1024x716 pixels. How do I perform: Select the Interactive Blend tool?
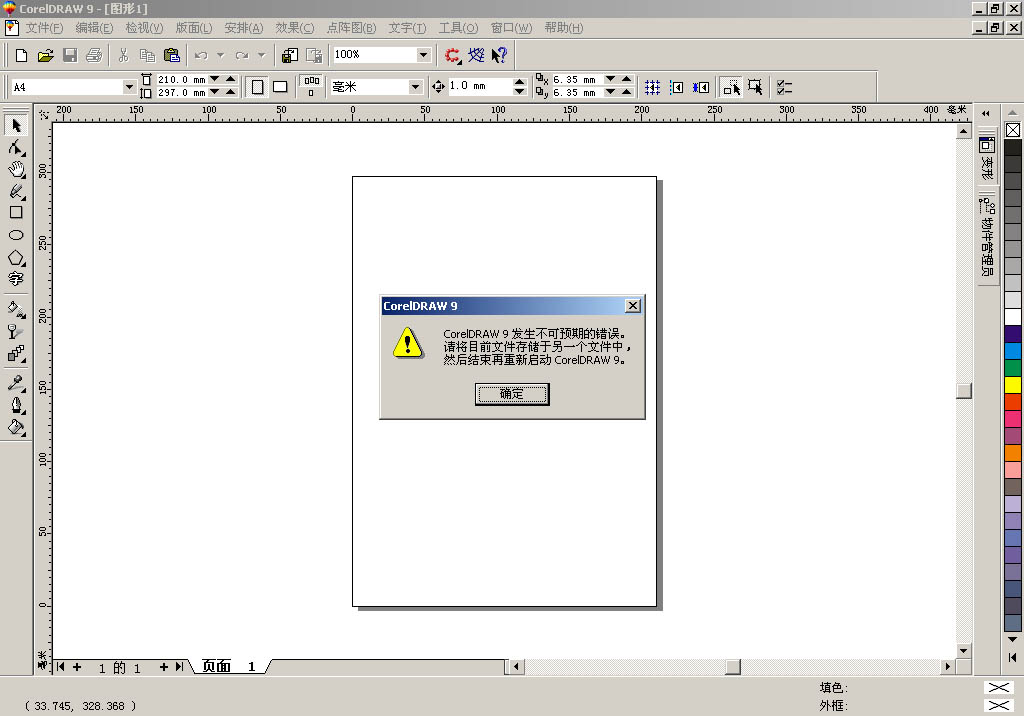16,353
